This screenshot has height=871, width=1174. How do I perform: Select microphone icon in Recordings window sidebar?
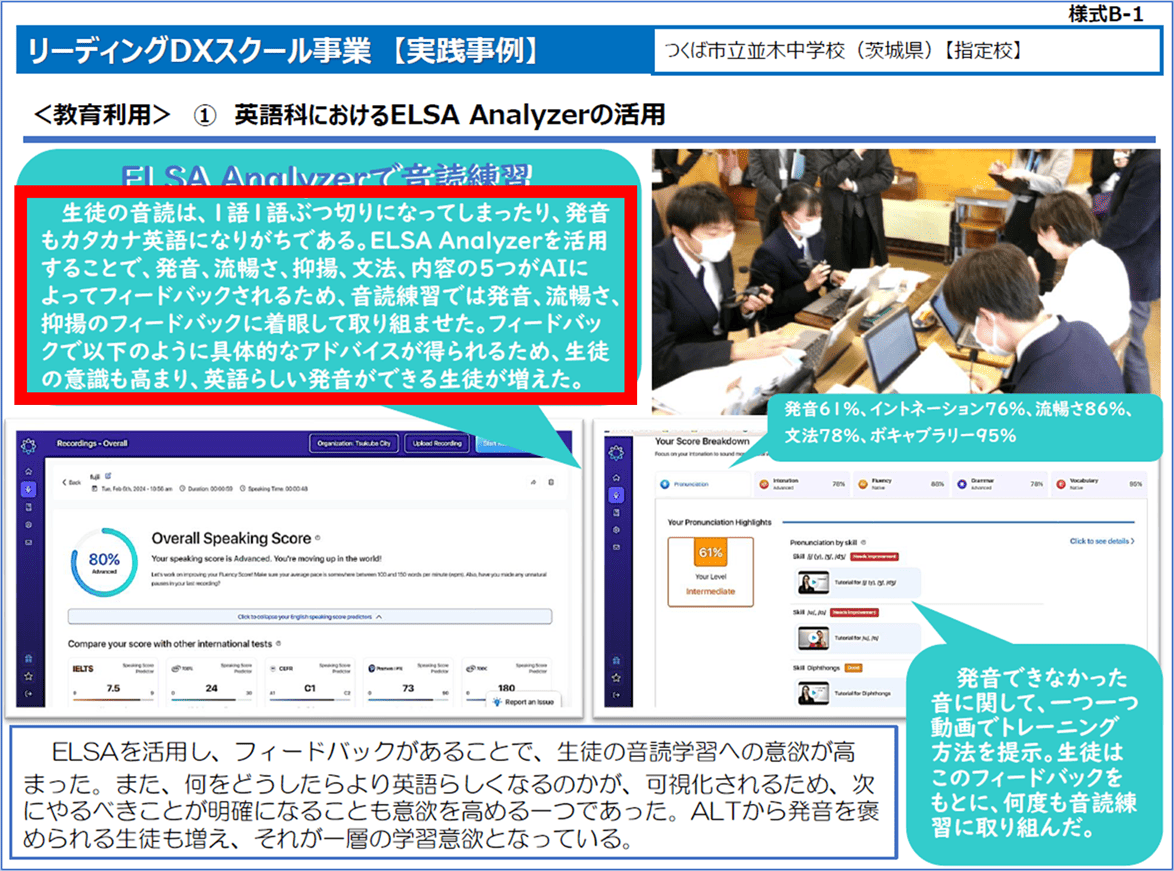point(28,489)
